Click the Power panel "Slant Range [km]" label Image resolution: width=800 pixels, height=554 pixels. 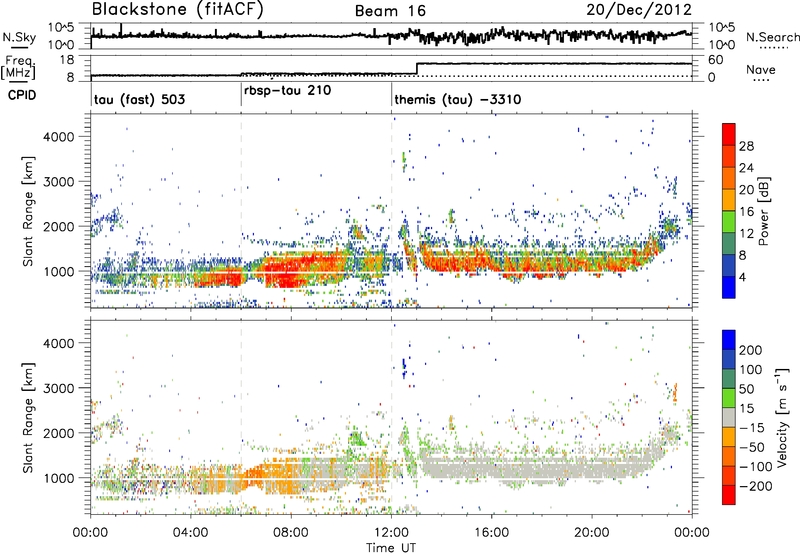coord(28,211)
